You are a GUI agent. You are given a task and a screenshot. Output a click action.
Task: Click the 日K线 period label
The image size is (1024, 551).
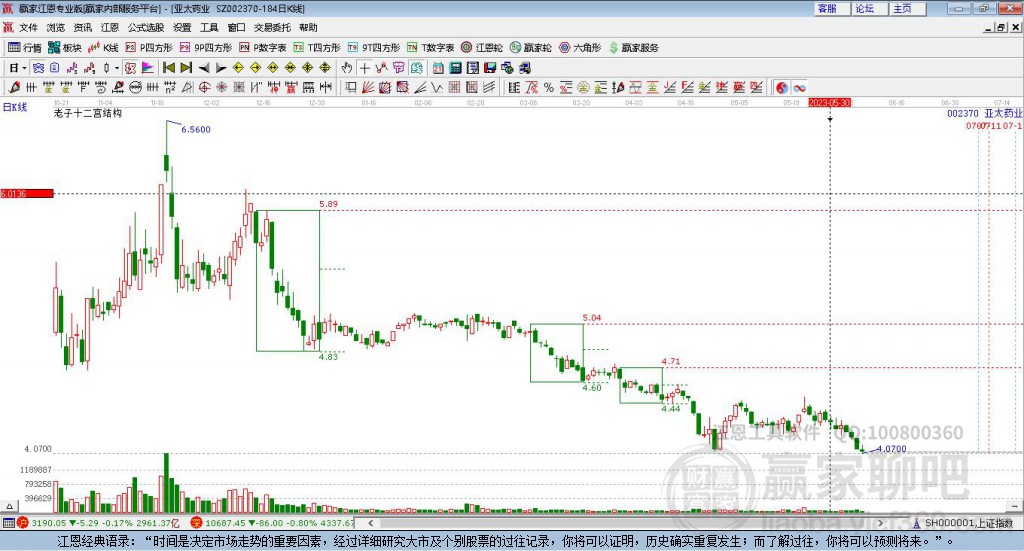pyautogui.click(x=14, y=107)
